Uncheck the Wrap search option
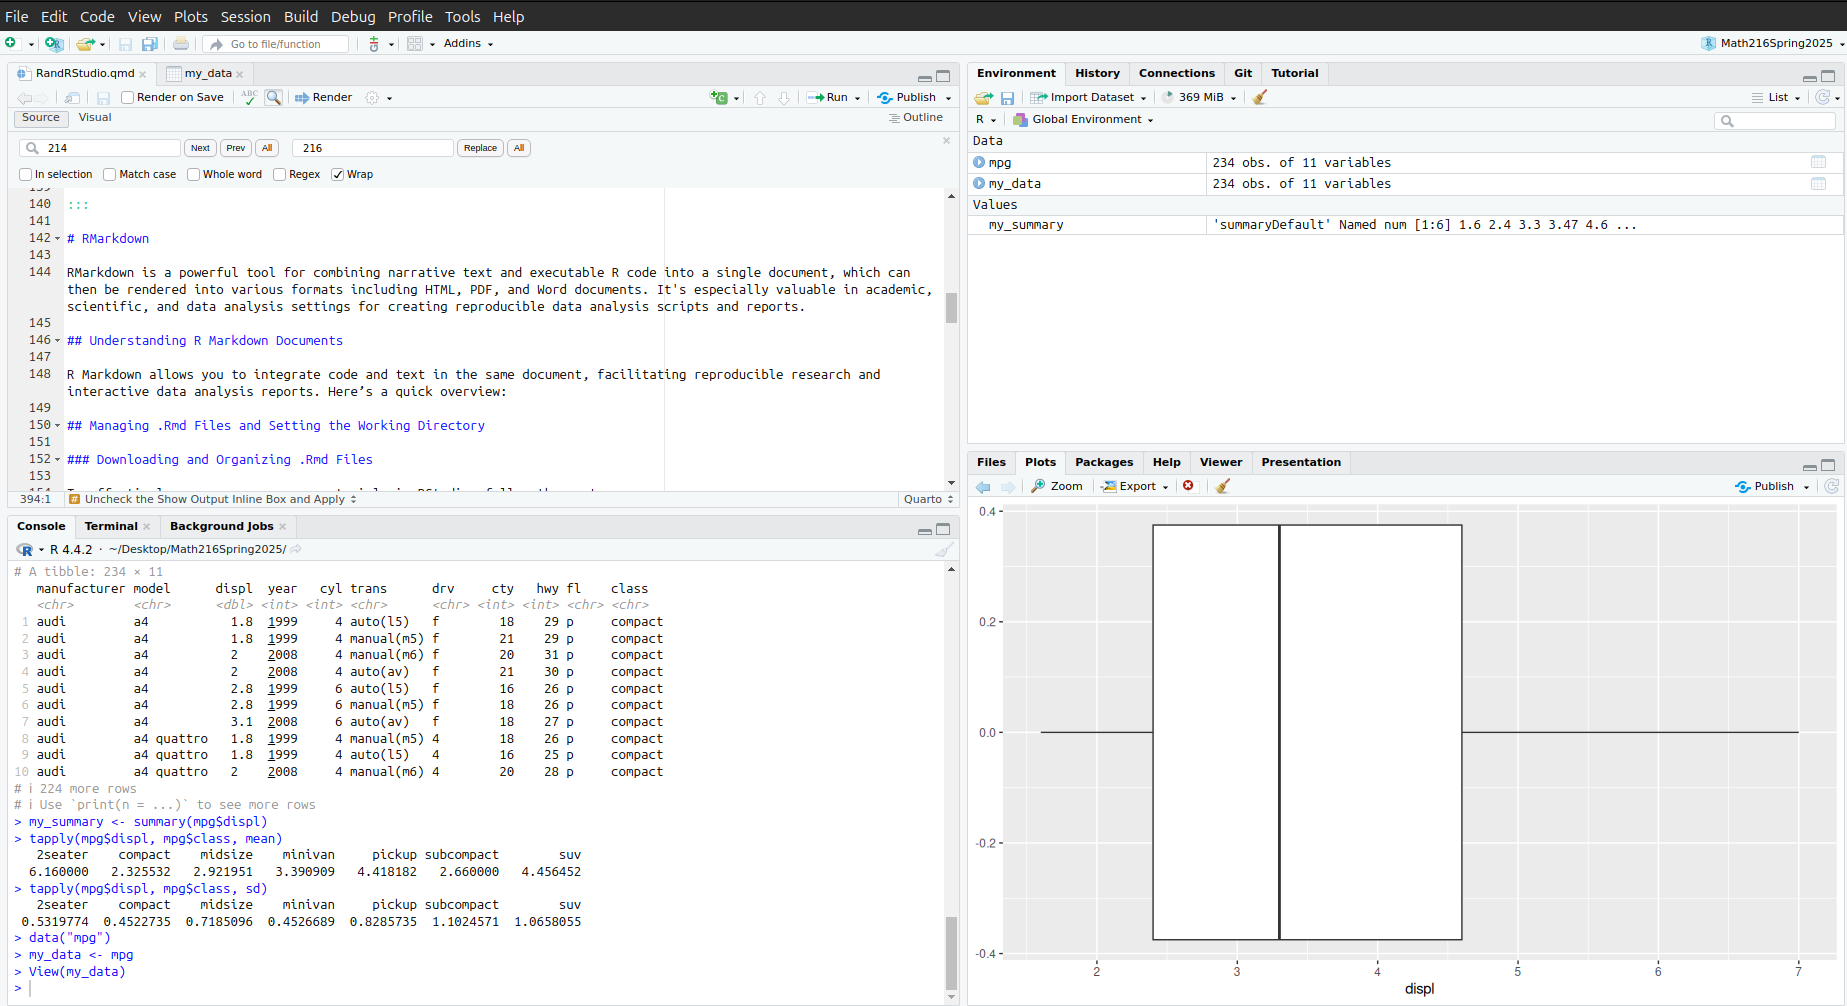The width and height of the screenshot is (1847, 1006). point(338,174)
